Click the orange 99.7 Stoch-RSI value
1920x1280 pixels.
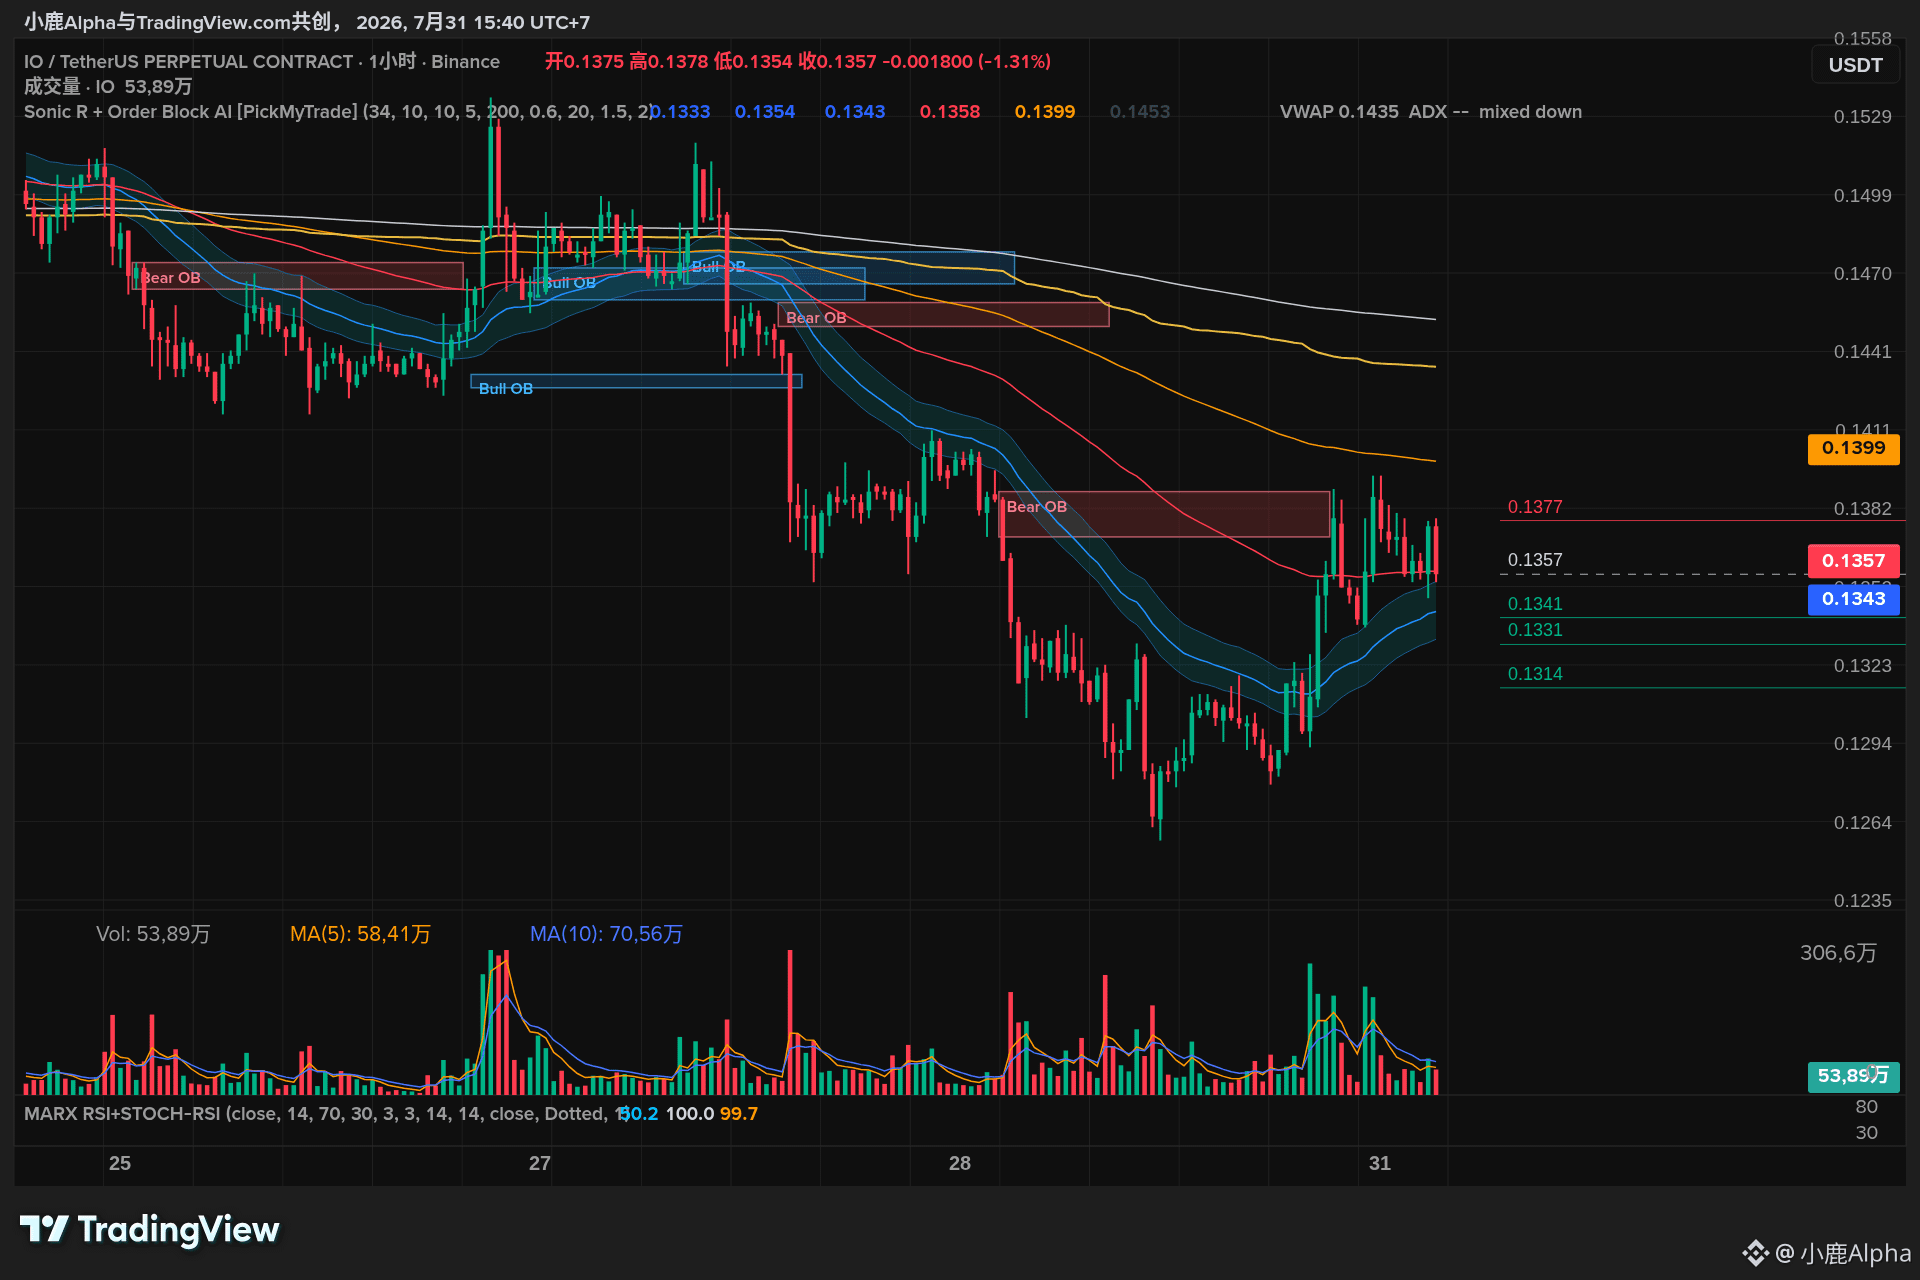coord(739,1114)
